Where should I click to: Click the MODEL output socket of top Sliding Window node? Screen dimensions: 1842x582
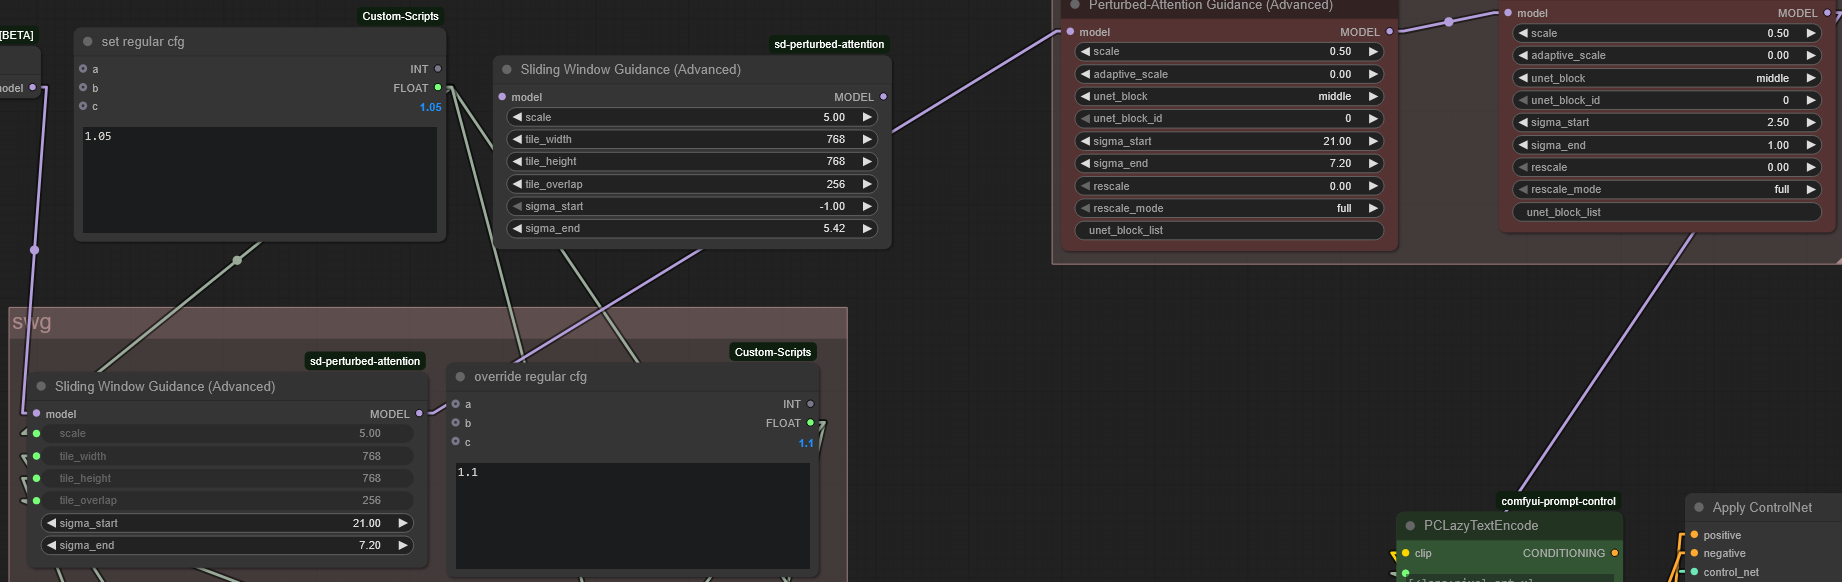883,97
